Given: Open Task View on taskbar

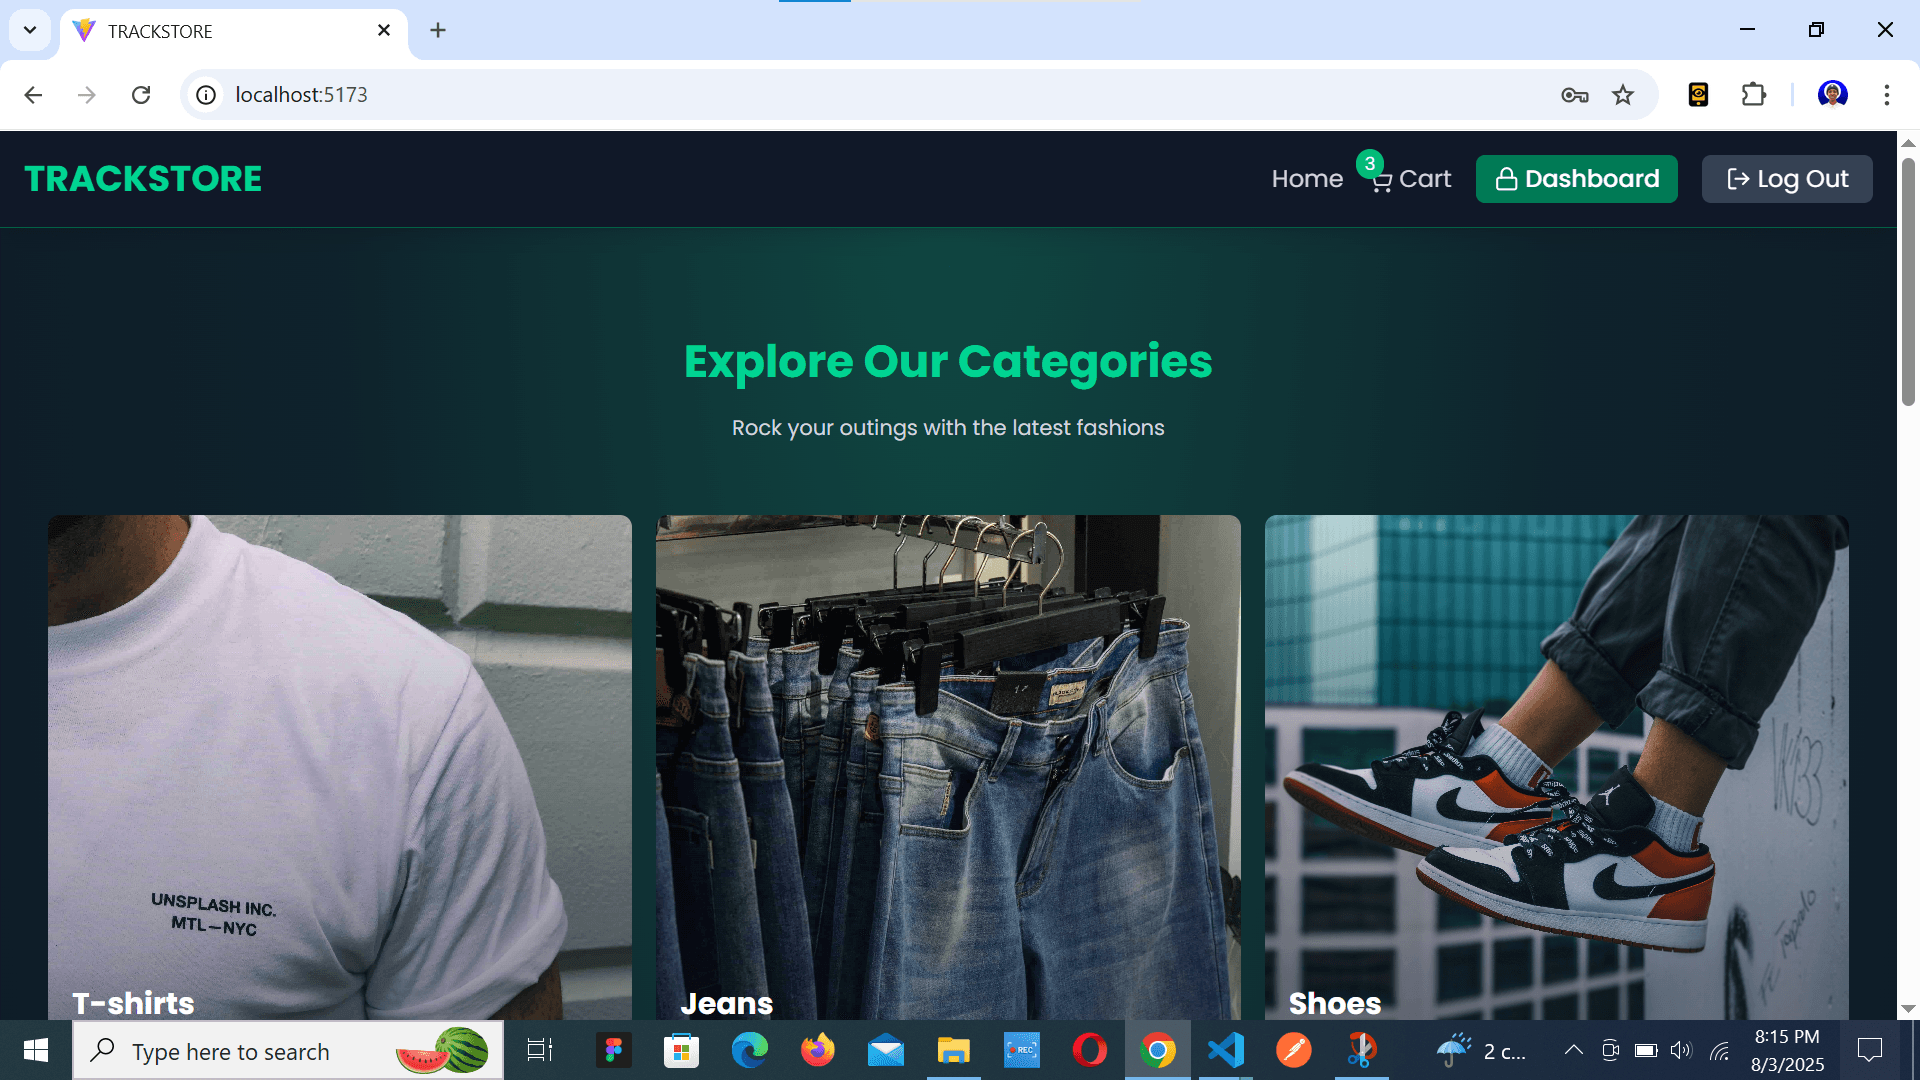Looking at the screenshot, I should coord(540,1050).
